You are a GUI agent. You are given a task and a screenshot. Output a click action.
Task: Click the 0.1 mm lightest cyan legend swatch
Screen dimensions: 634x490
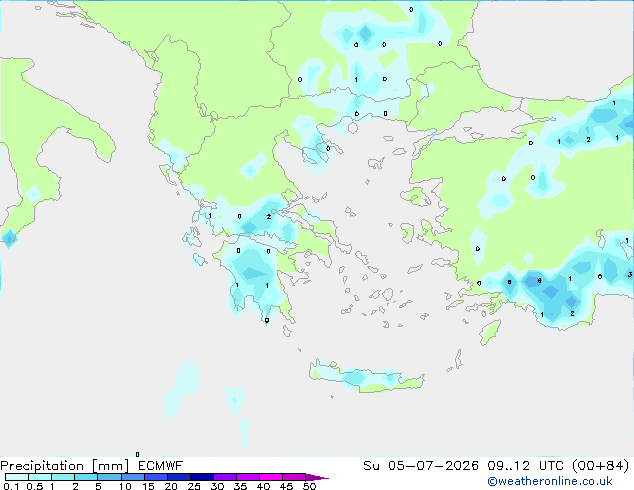17,477
